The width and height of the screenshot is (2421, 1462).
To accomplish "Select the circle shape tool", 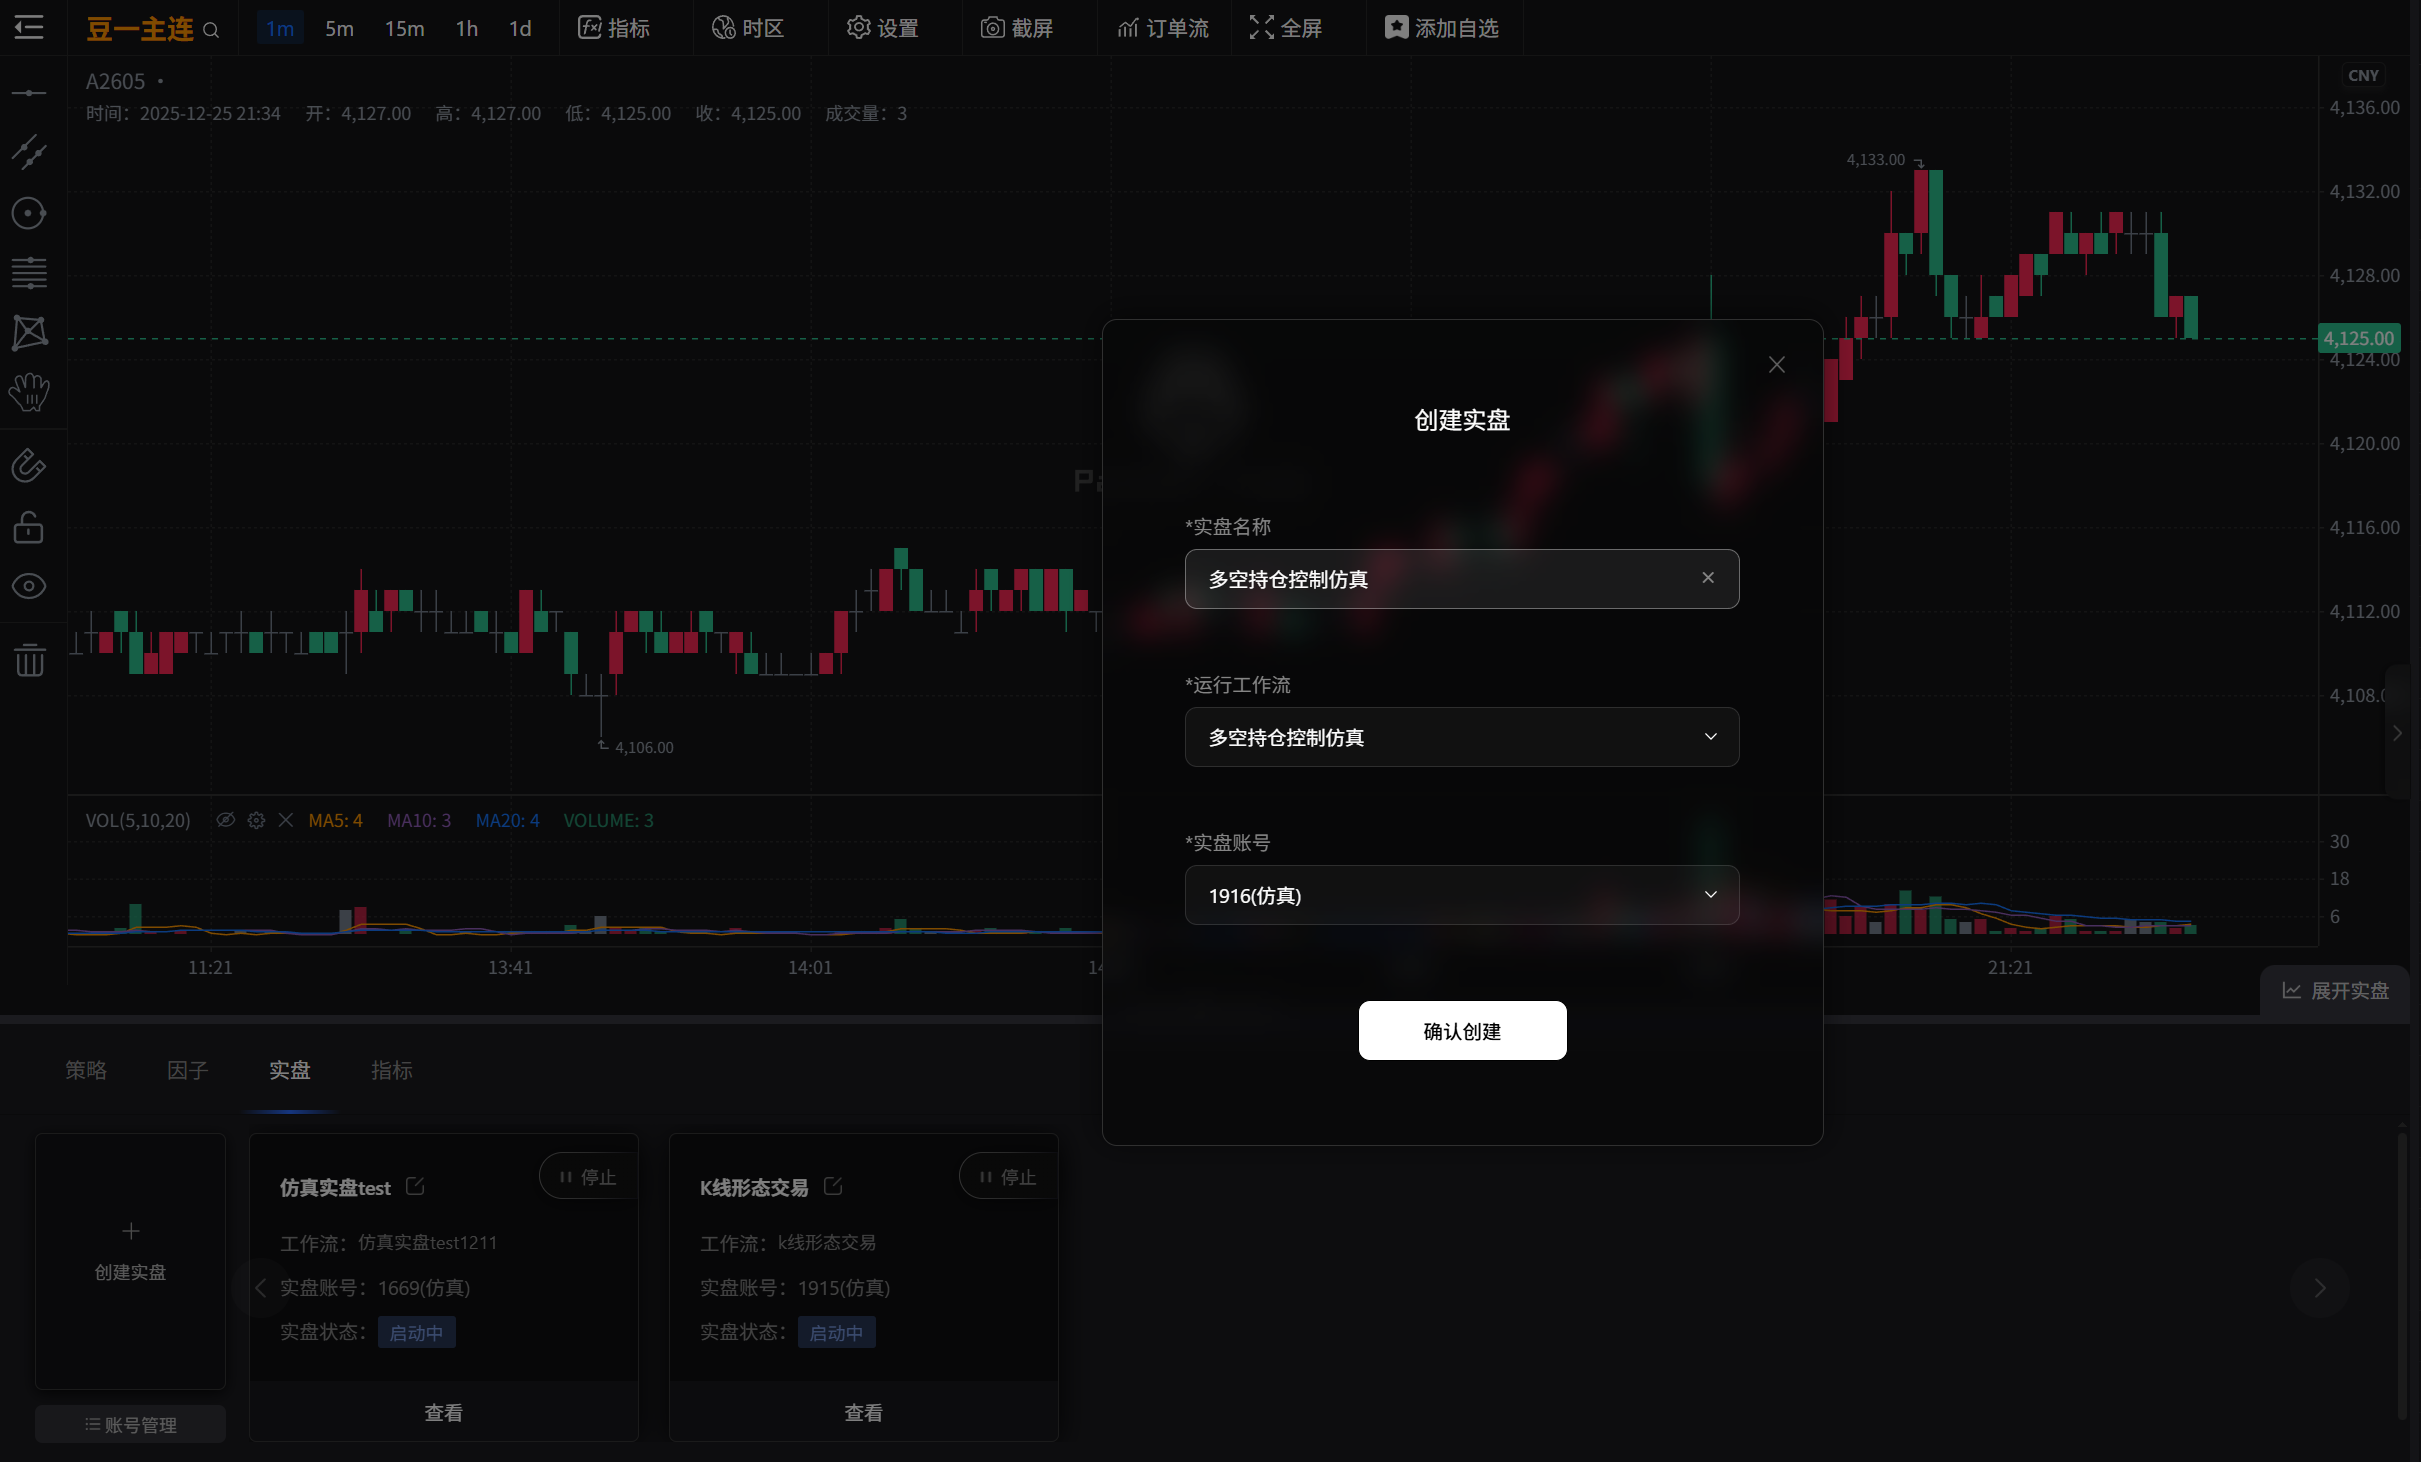I will pyautogui.click(x=29, y=213).
